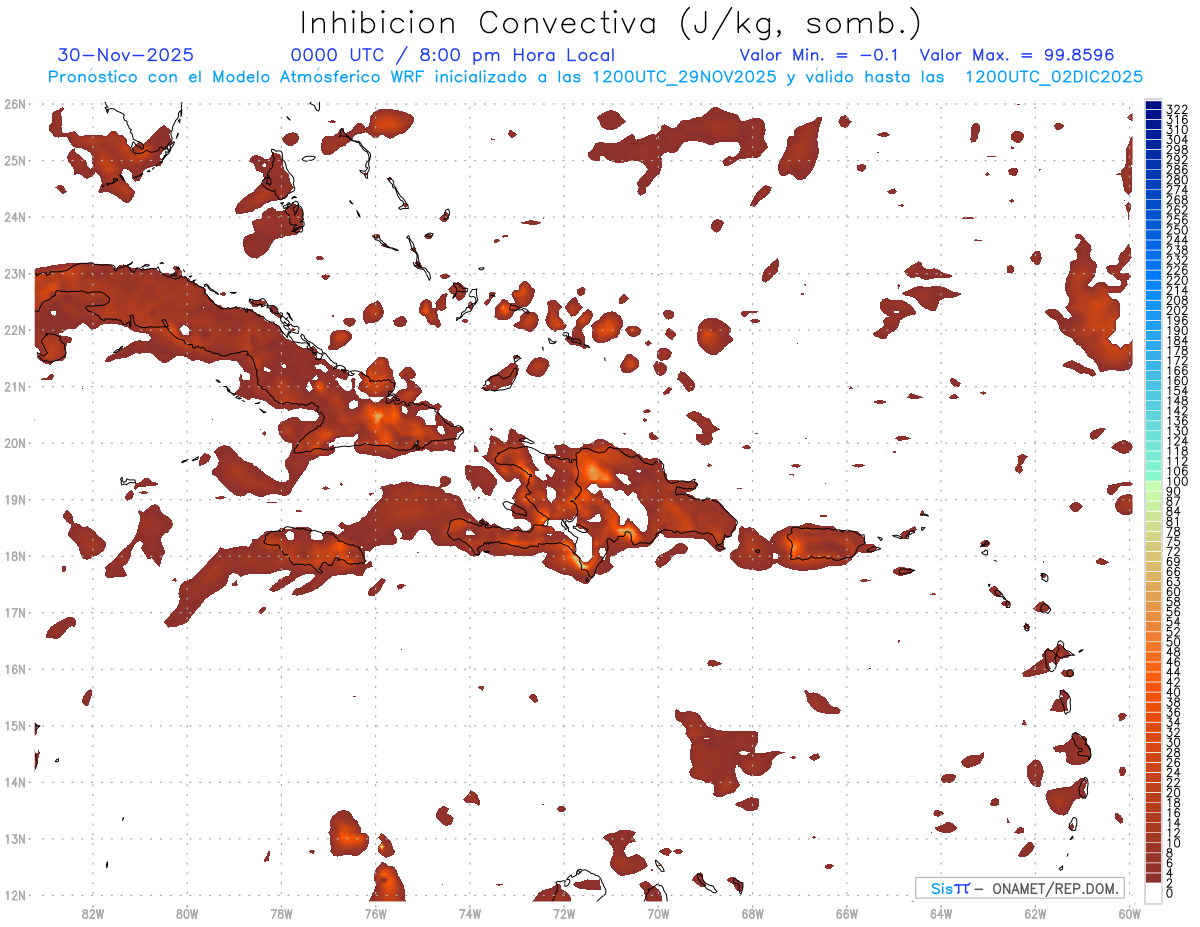
Task: Click the 20N latitude label
Action: pyautogui.click(x=15, y=443)
